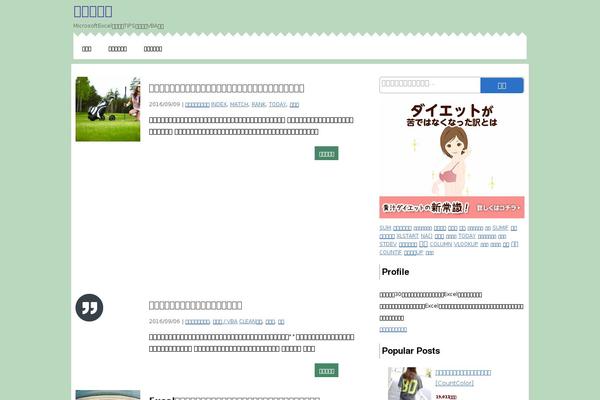600x400 pixels.
Task: Click the Profile section heading
Action: coord(395,272)
